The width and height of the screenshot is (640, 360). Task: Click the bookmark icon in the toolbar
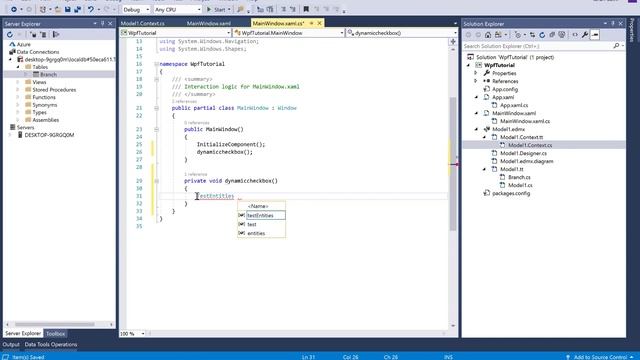coord(306,9)
